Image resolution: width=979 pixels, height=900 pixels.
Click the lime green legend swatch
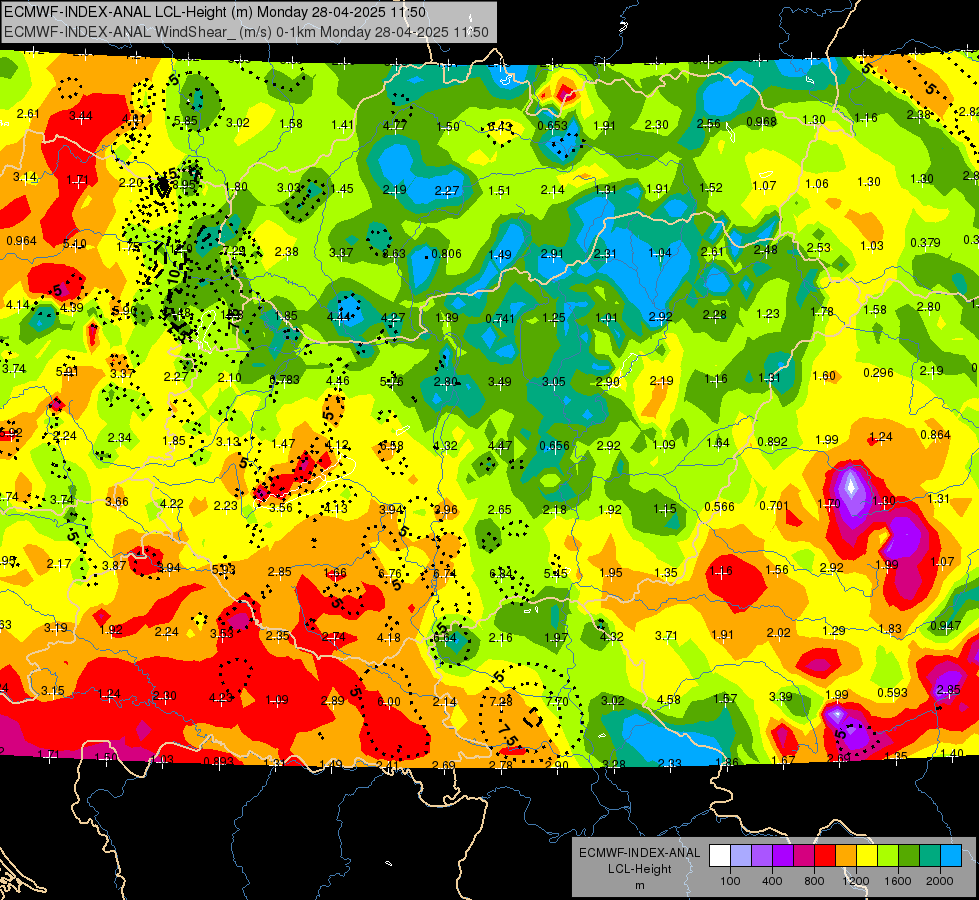pyautogui.click(x=888, y=856)
